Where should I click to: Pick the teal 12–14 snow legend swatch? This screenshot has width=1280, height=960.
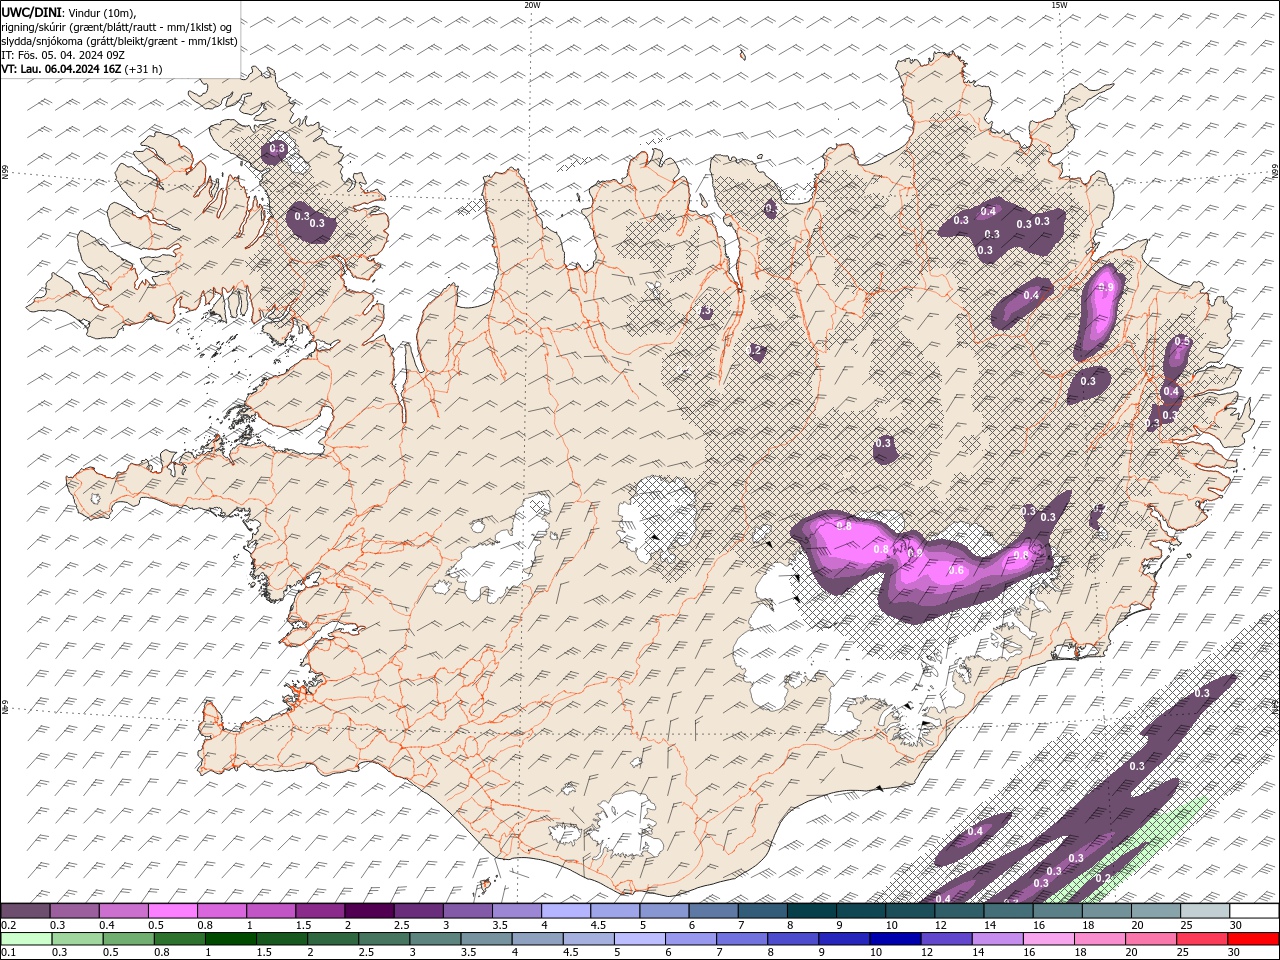pos(959,911)
